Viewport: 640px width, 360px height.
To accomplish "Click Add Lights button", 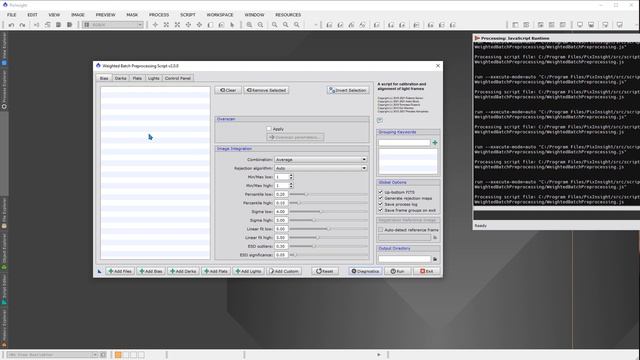I will tap(248, 271).
